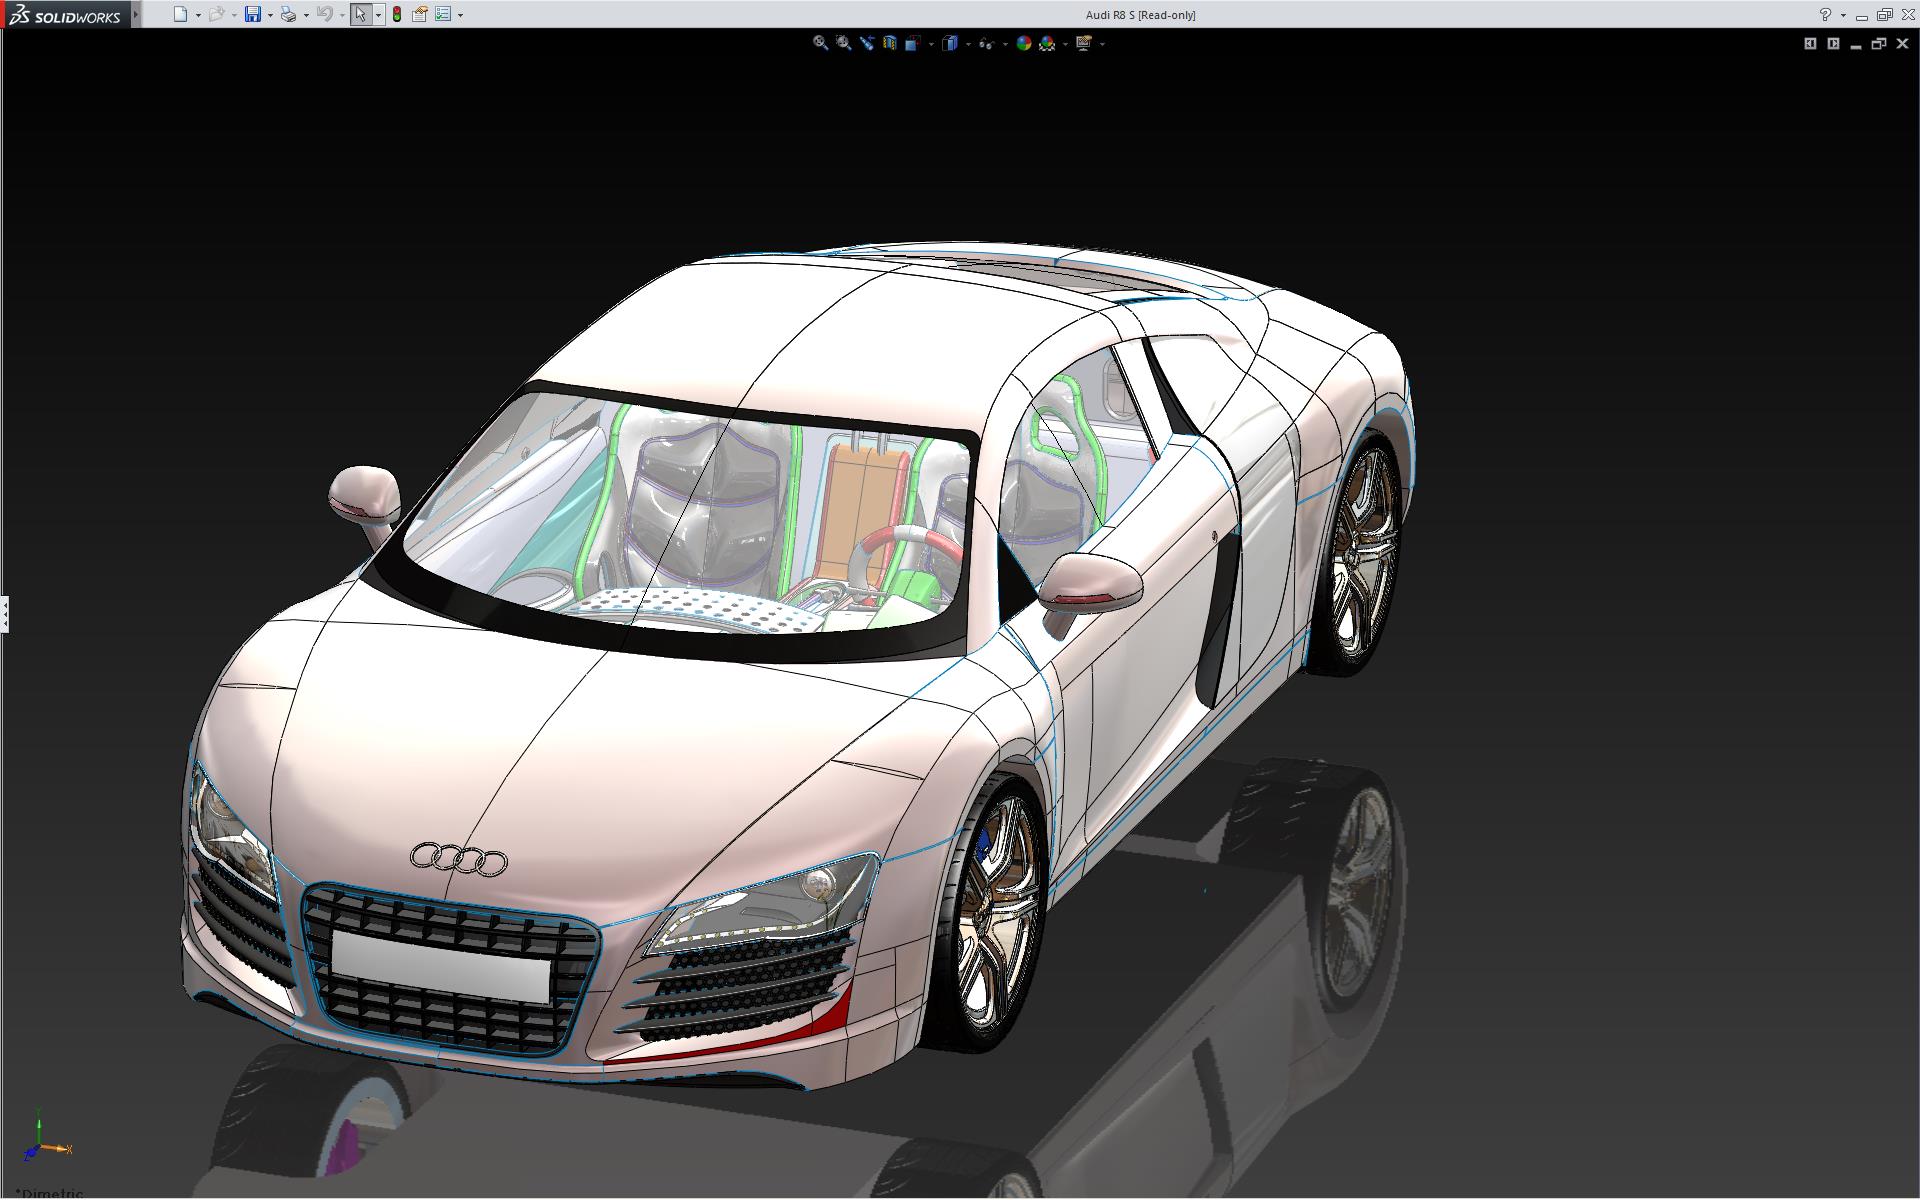The width and height of the screenshot is (1920, 1200).
Task: Click the Save icon
Action: [x=253, y=14]
